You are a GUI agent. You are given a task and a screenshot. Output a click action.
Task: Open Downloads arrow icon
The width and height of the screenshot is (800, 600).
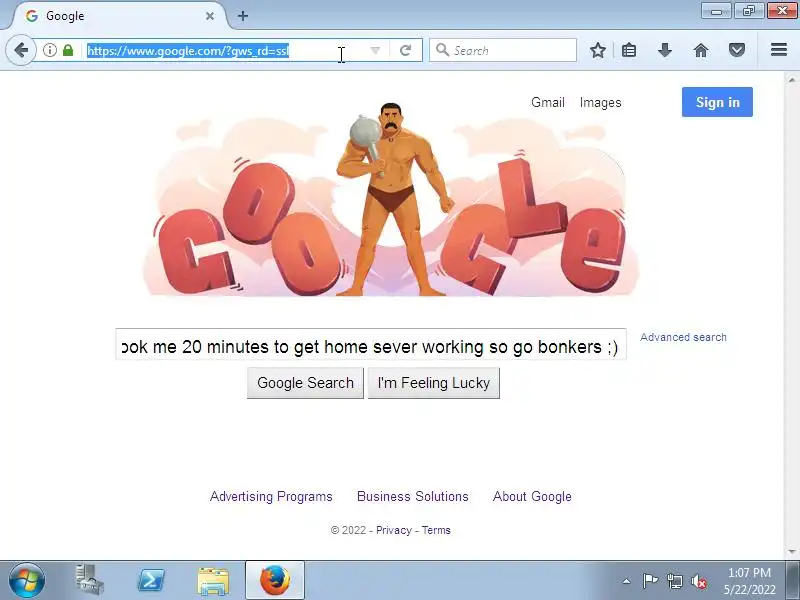tap(664, 50)
